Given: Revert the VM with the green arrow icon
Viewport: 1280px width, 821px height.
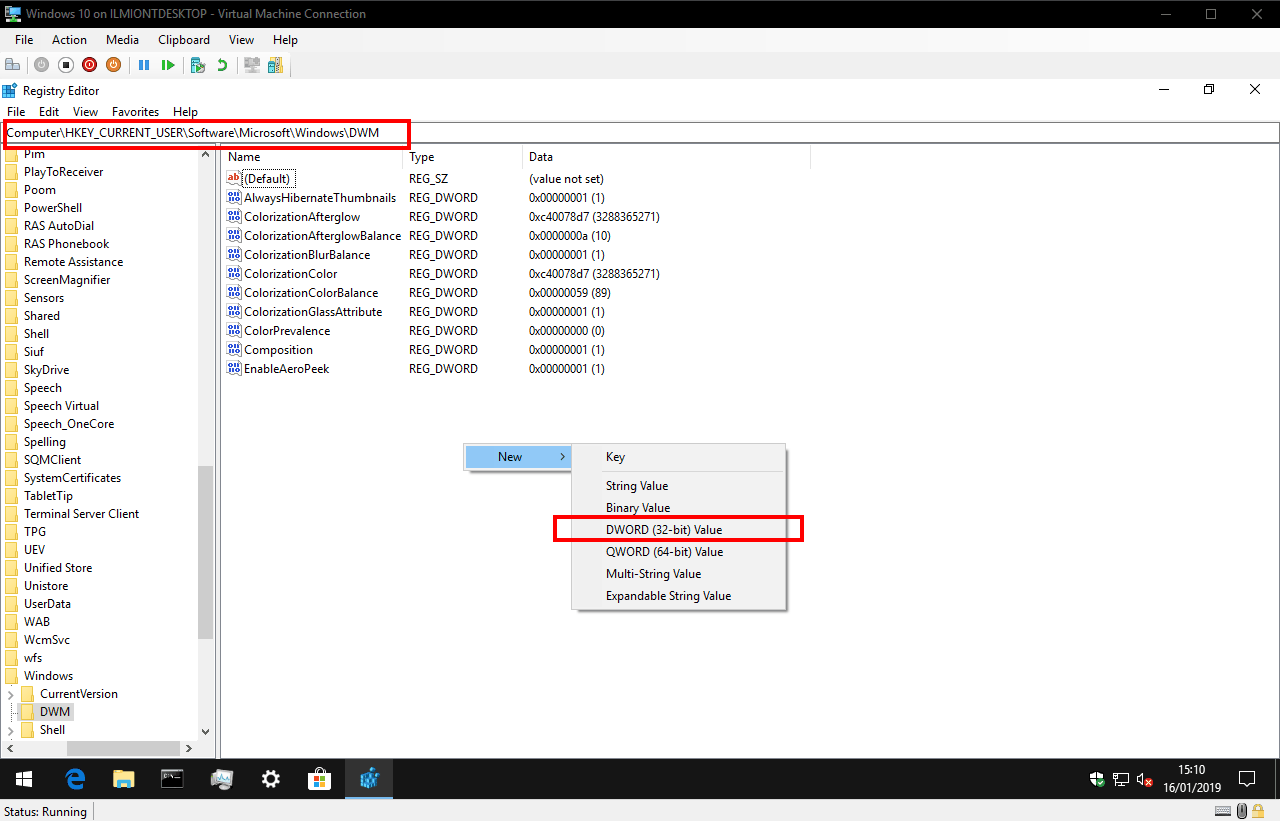Looking at the screenshot, I should tap(222, 65).
